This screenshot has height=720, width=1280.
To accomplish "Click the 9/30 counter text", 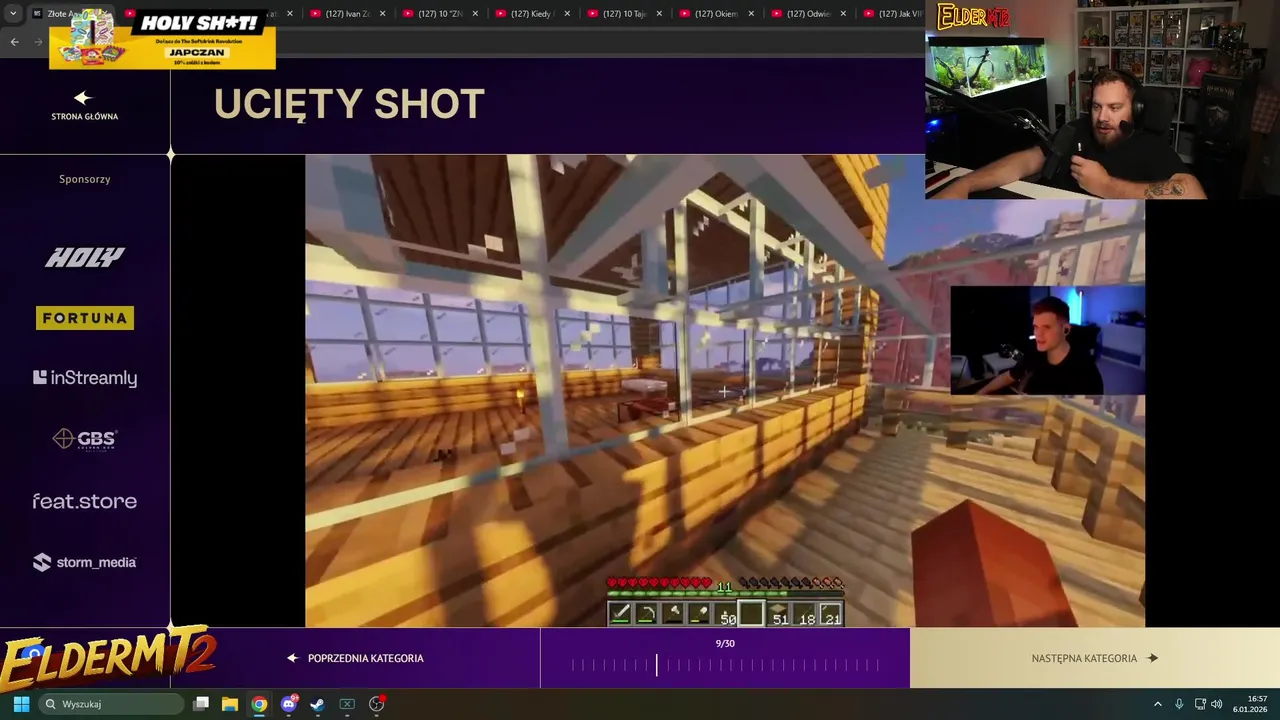I will [725, 643].
